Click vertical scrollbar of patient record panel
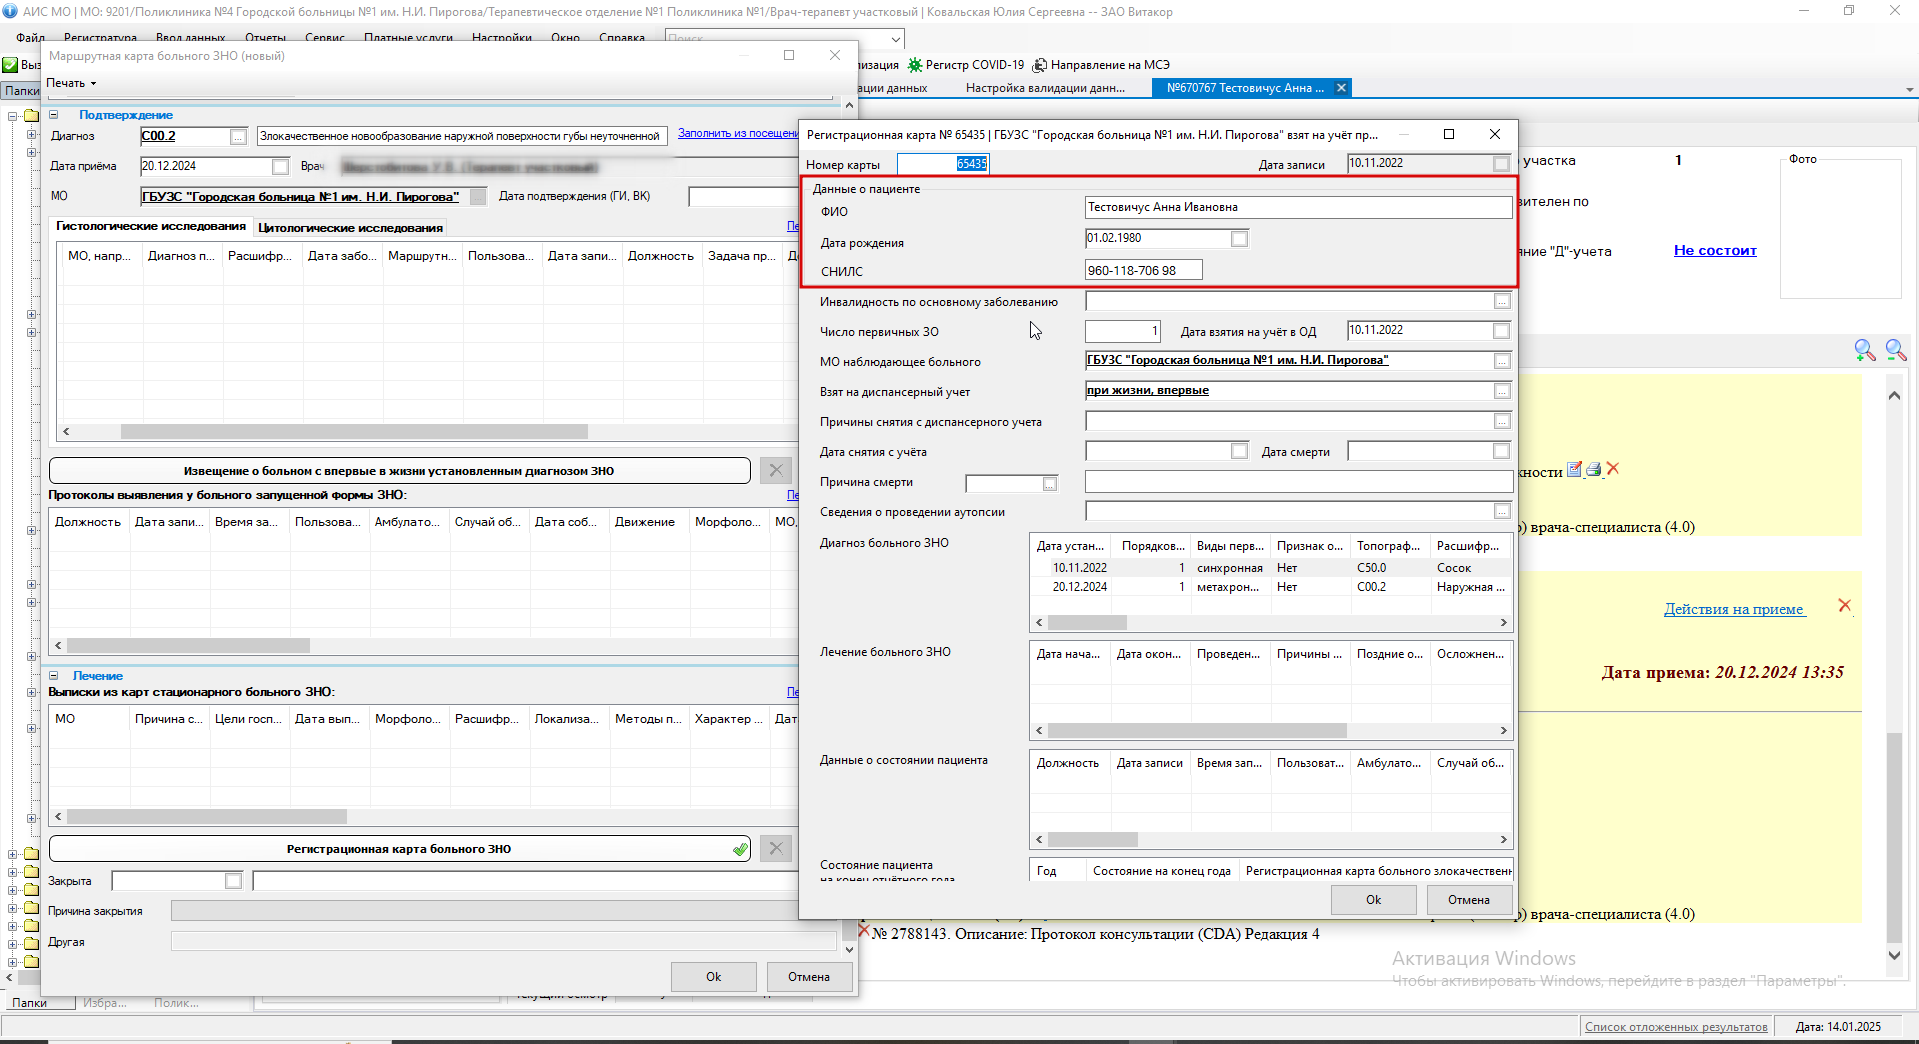The width and height of the screenshot is (1919, 1044). 1893,838
